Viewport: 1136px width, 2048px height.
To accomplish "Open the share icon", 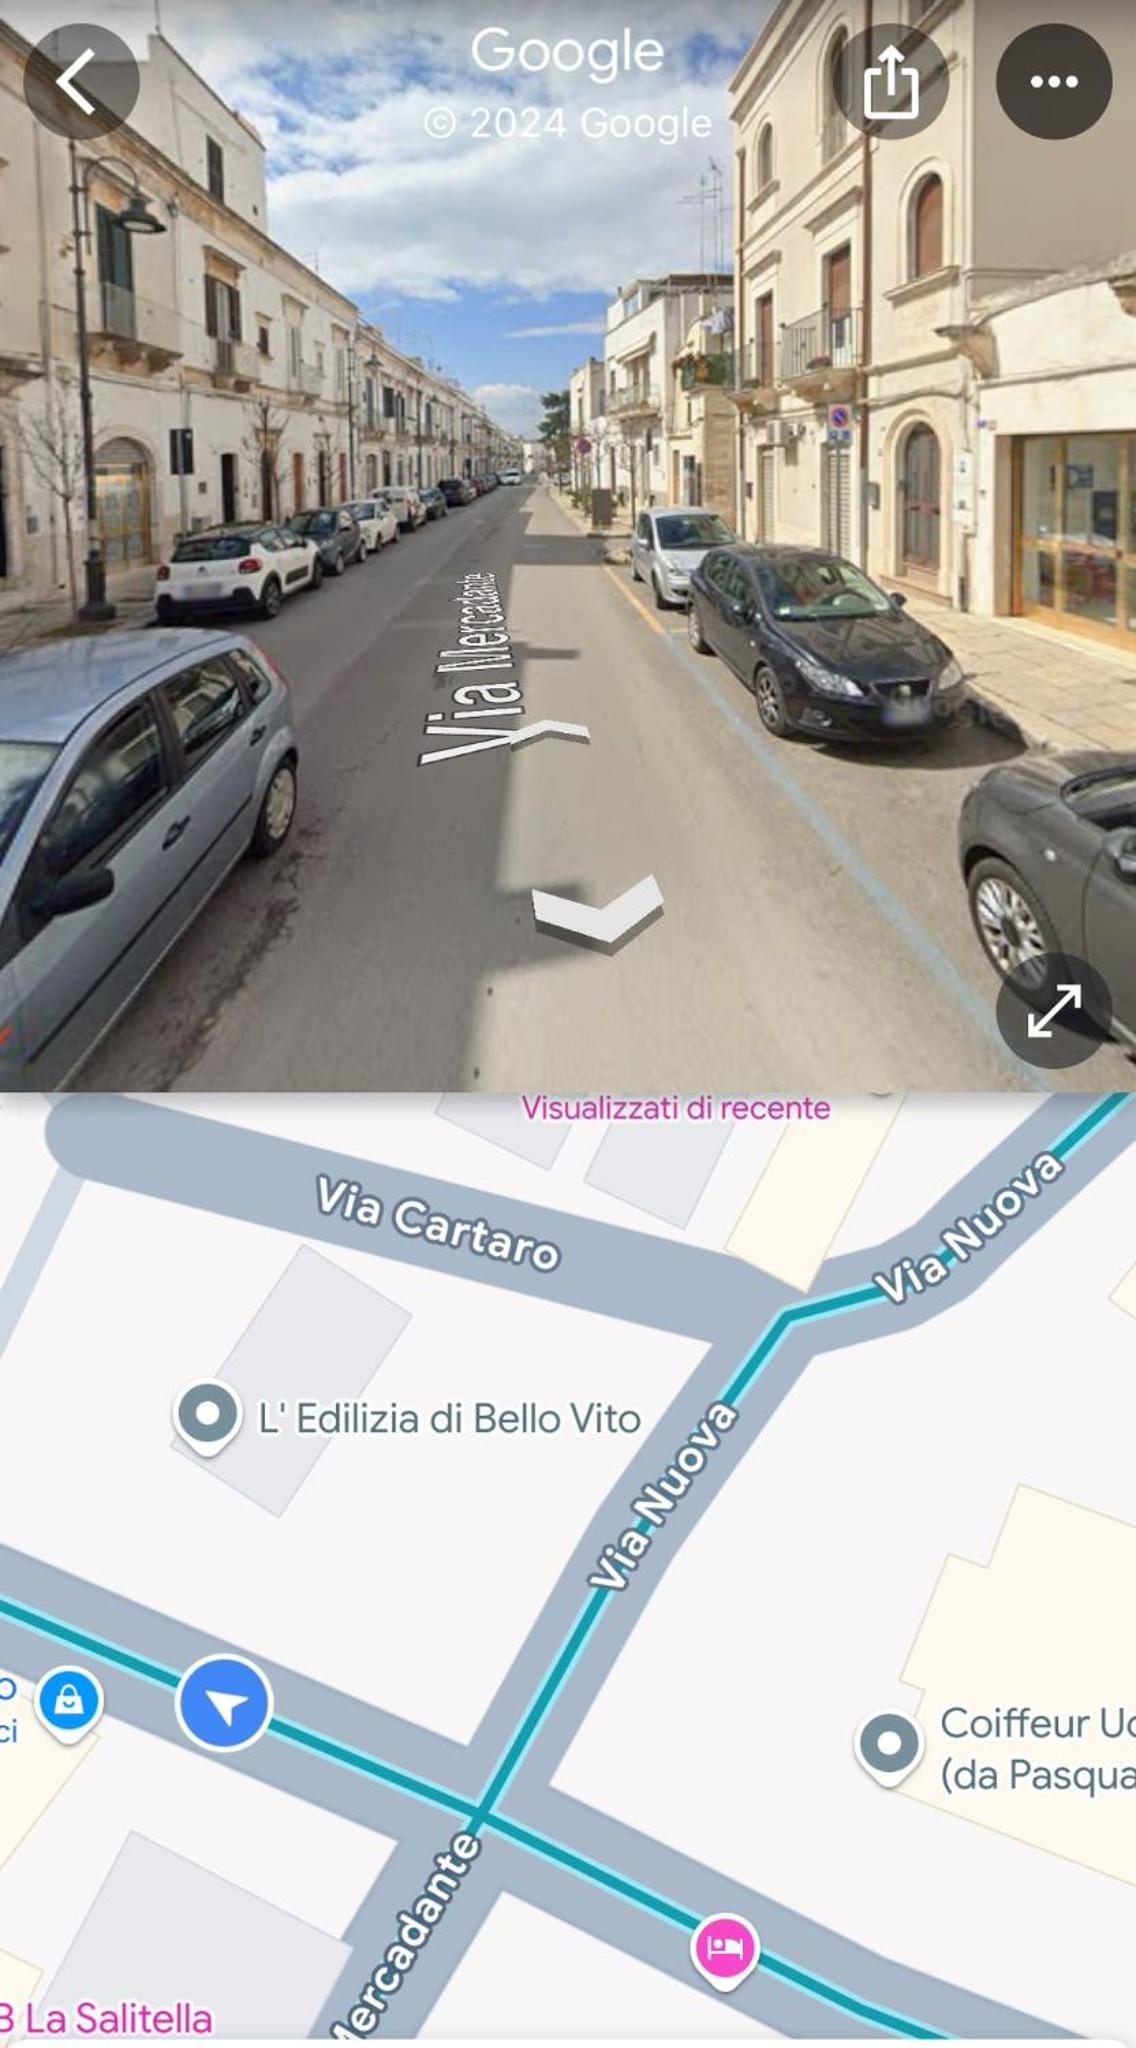I will point(891,82).
